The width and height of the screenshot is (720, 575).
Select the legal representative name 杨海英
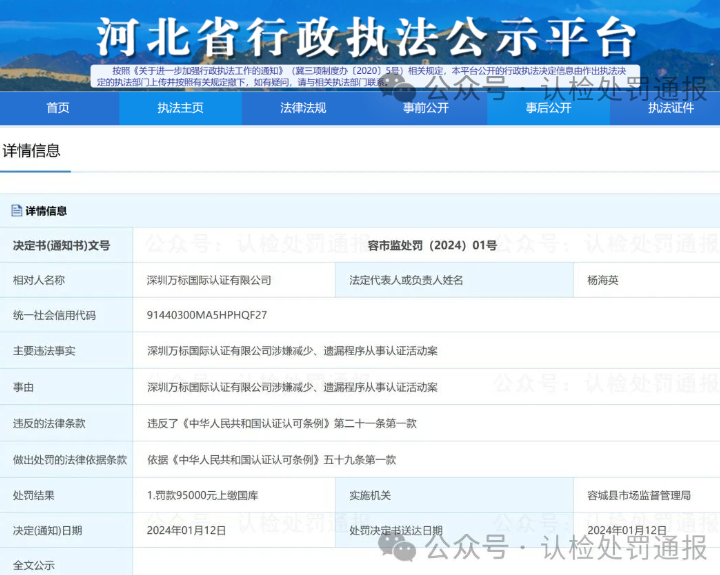coord(603,280)
